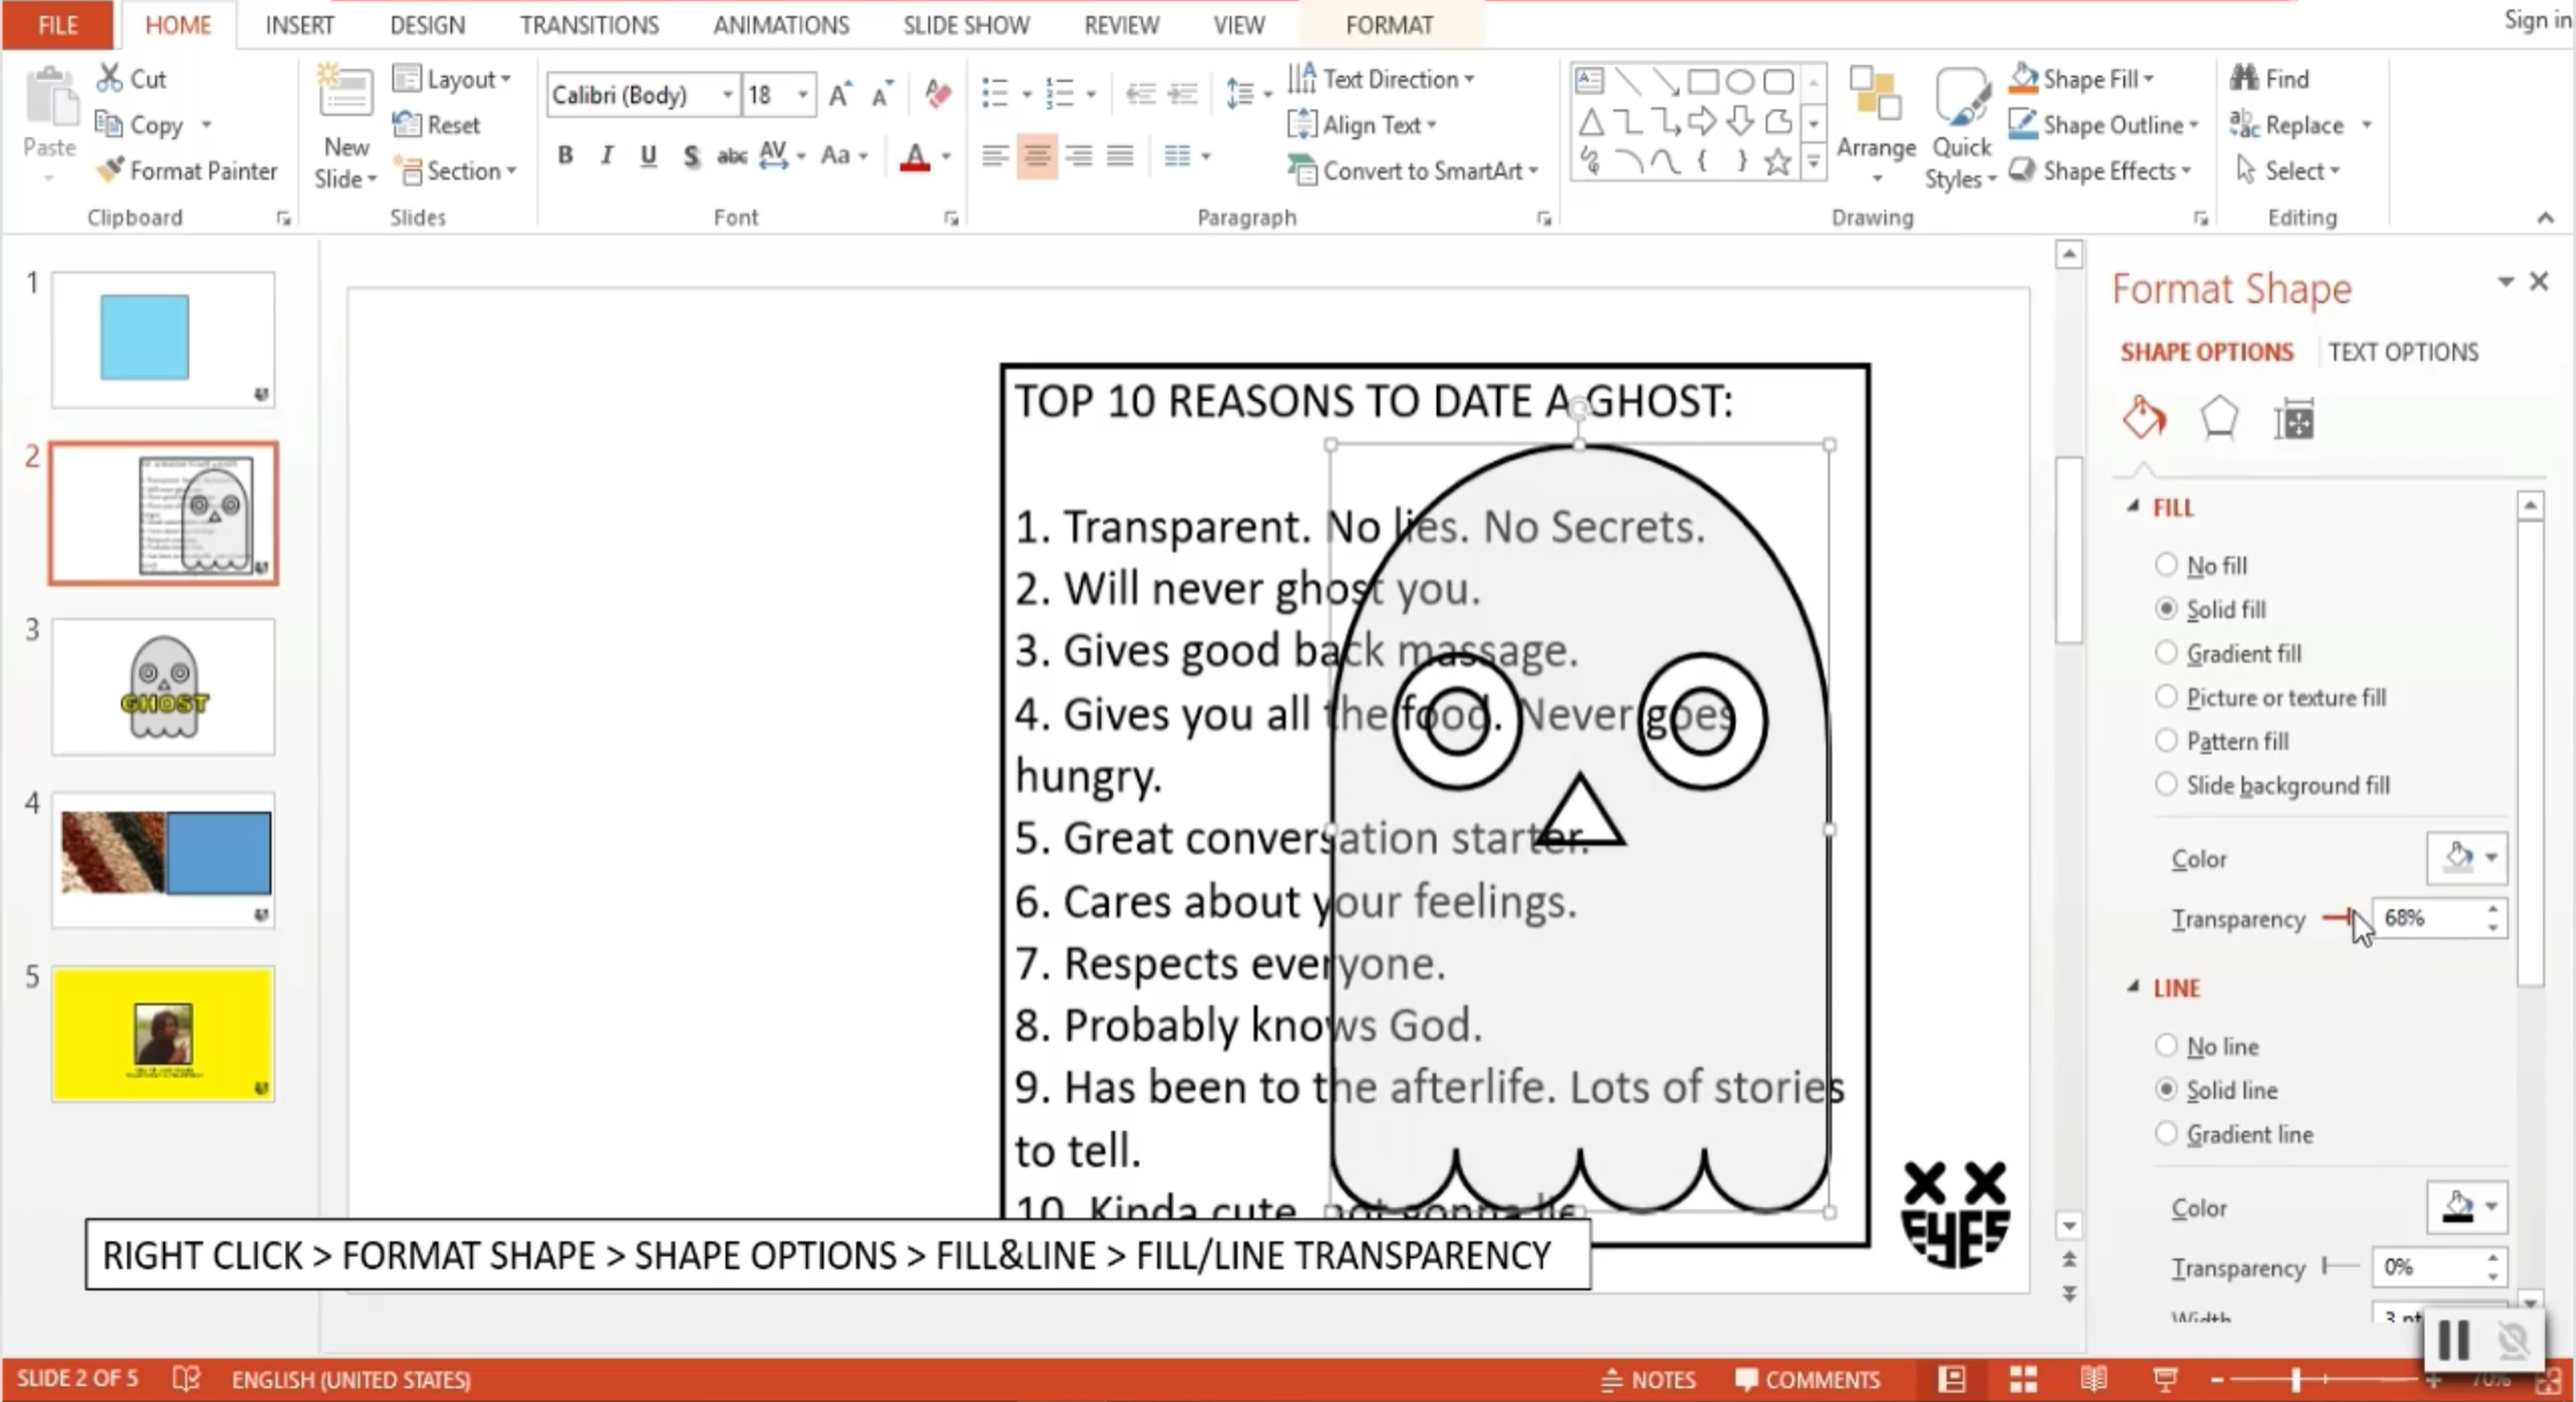Click the Fill & Line paint bucket icon
Viewport: 2576px width, 1402px height.
pyautogui.click(x=2143, y=418)
